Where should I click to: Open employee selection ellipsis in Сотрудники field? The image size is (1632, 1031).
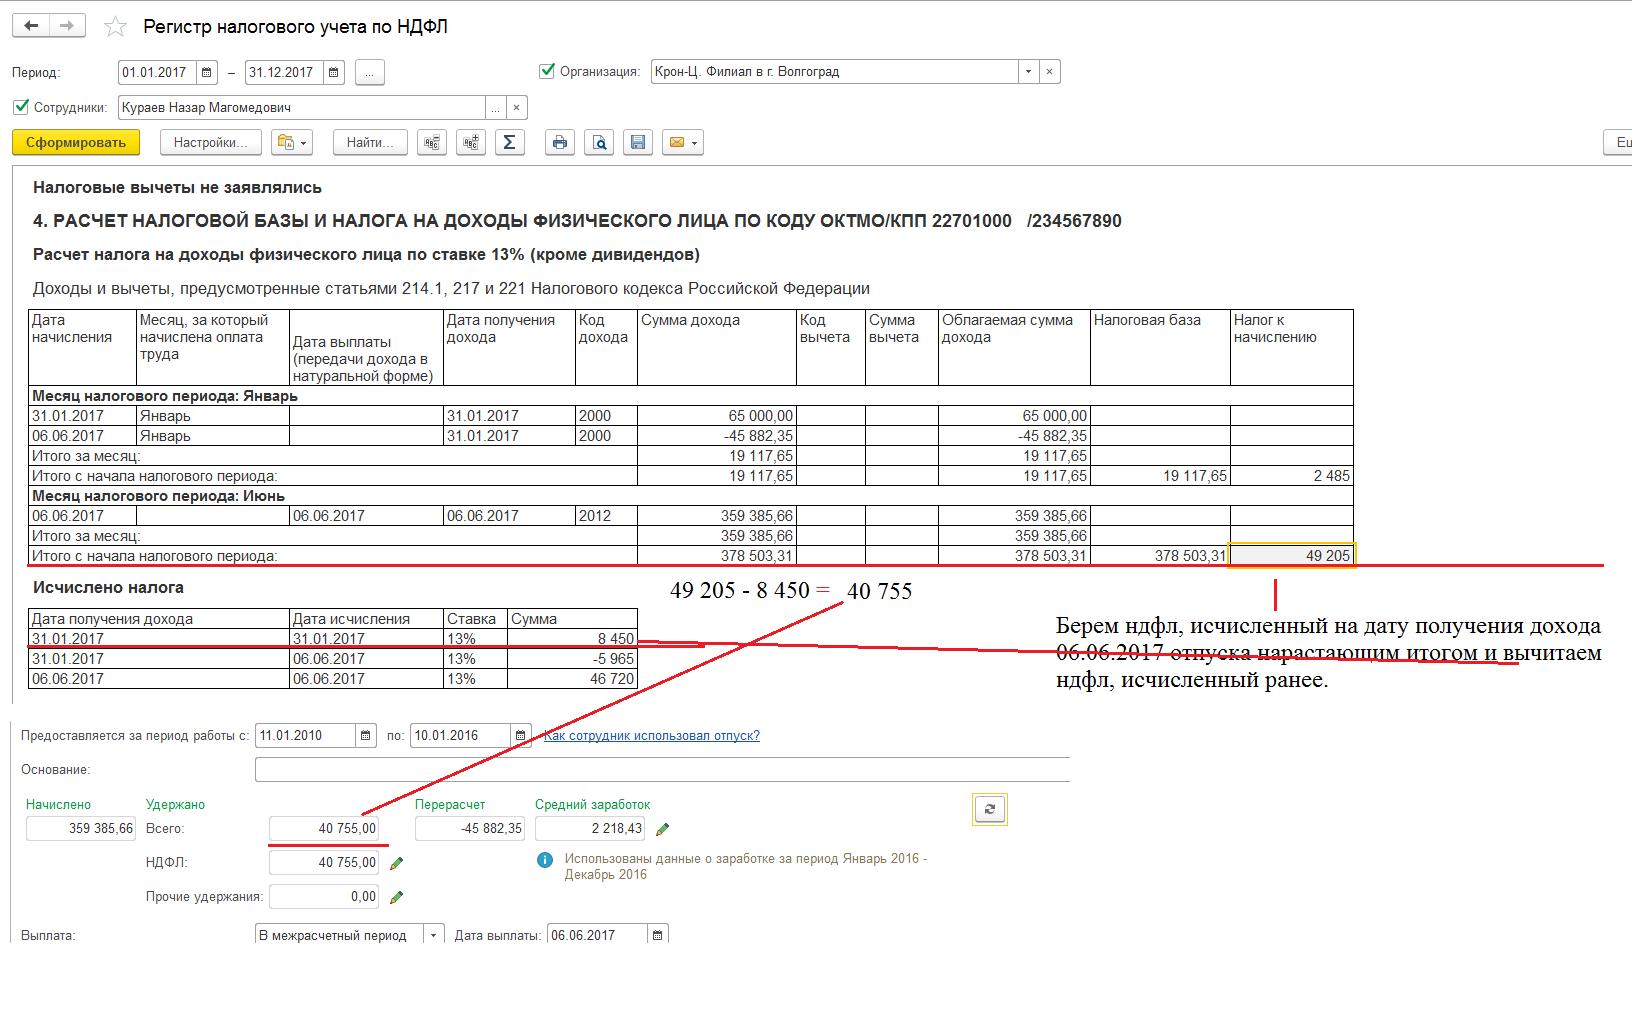click(x=496, y=108)
